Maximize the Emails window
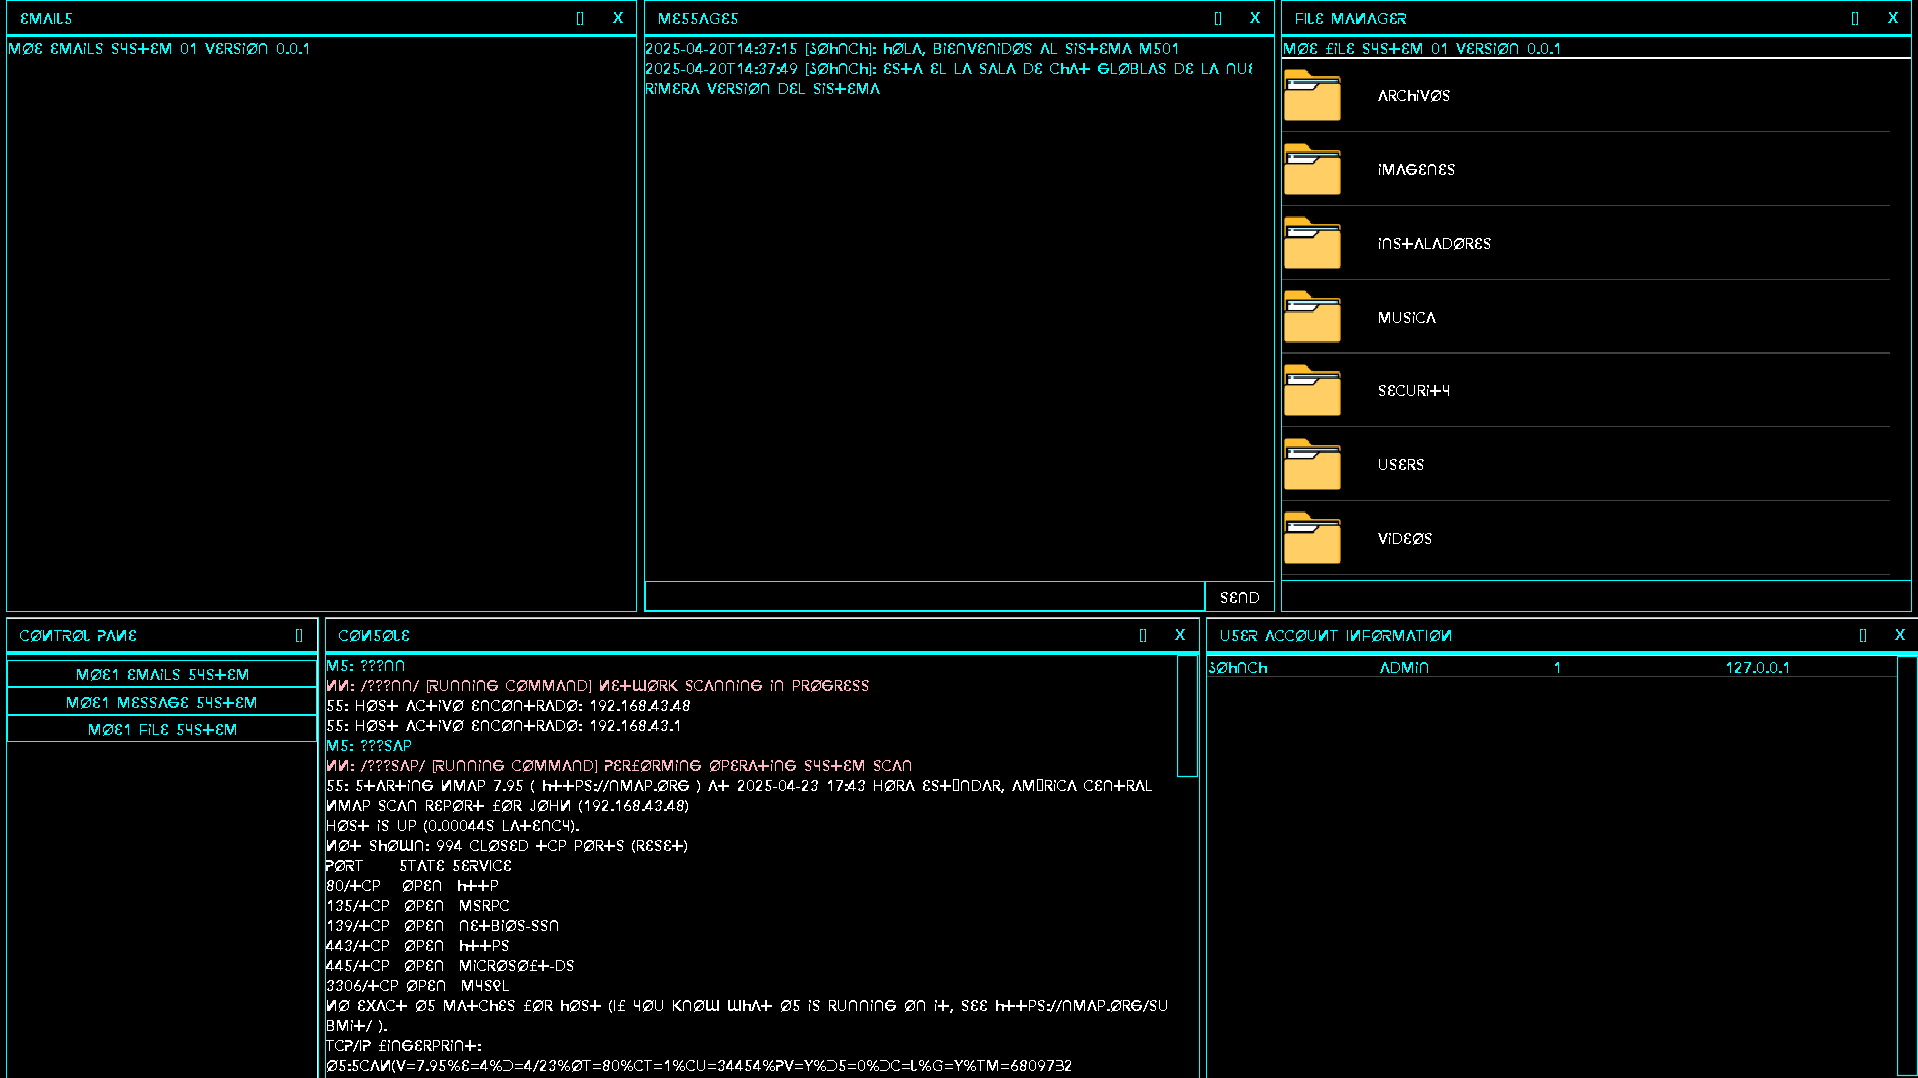Screen dimensions: 1918x1078 580,18
